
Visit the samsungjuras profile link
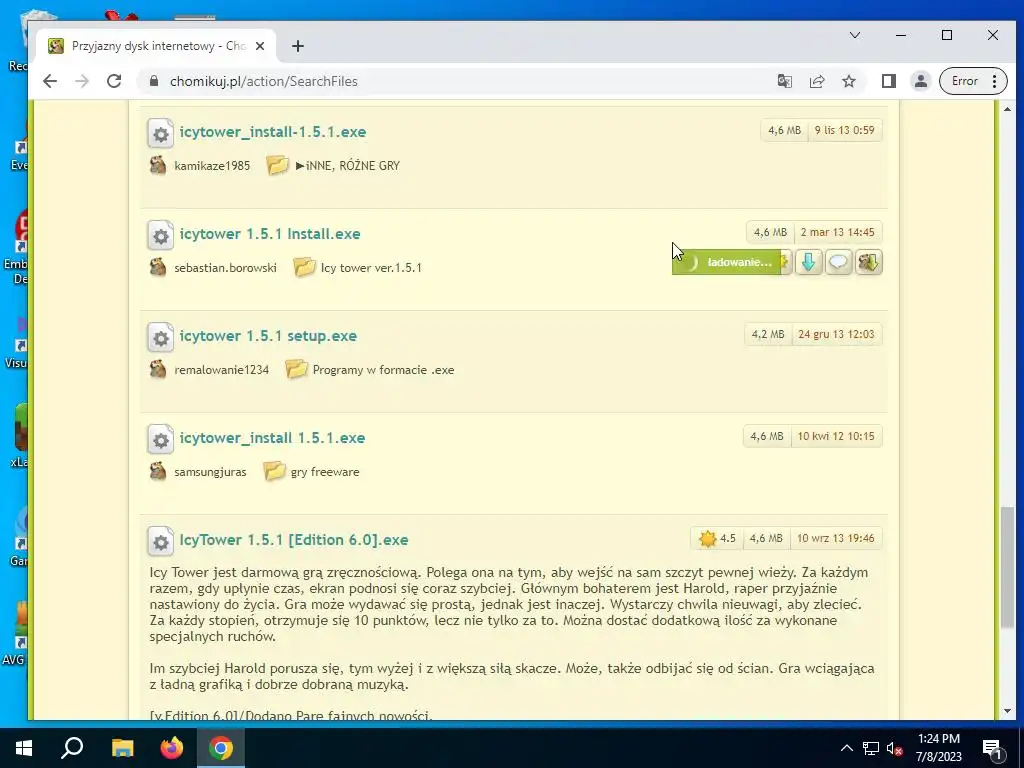pyautogui.click(x=210, y=472)
